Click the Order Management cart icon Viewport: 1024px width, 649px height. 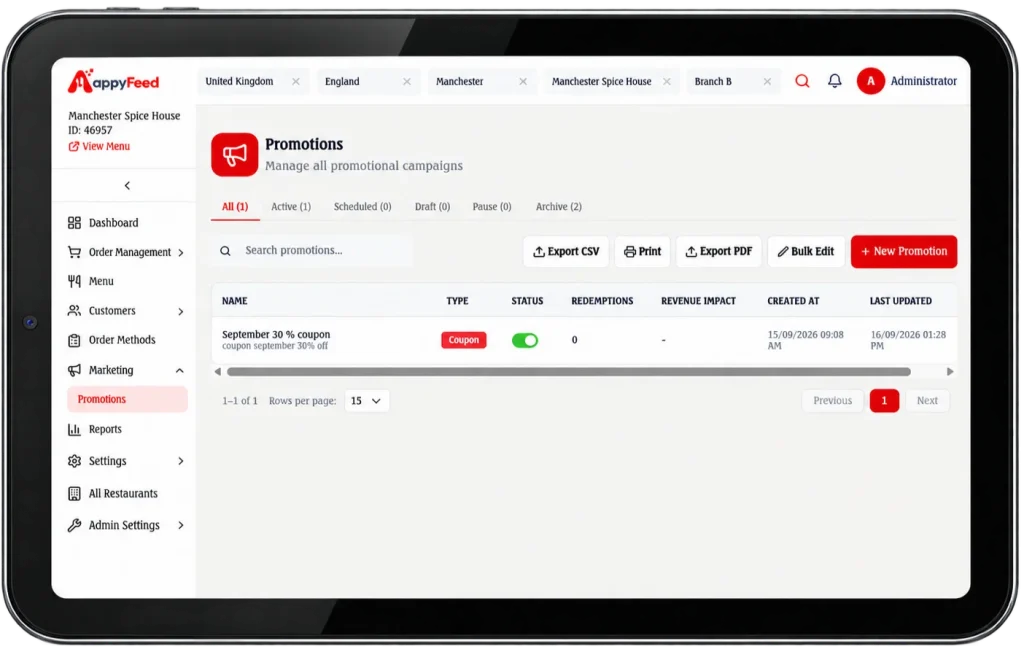click(x=74, y=252)
